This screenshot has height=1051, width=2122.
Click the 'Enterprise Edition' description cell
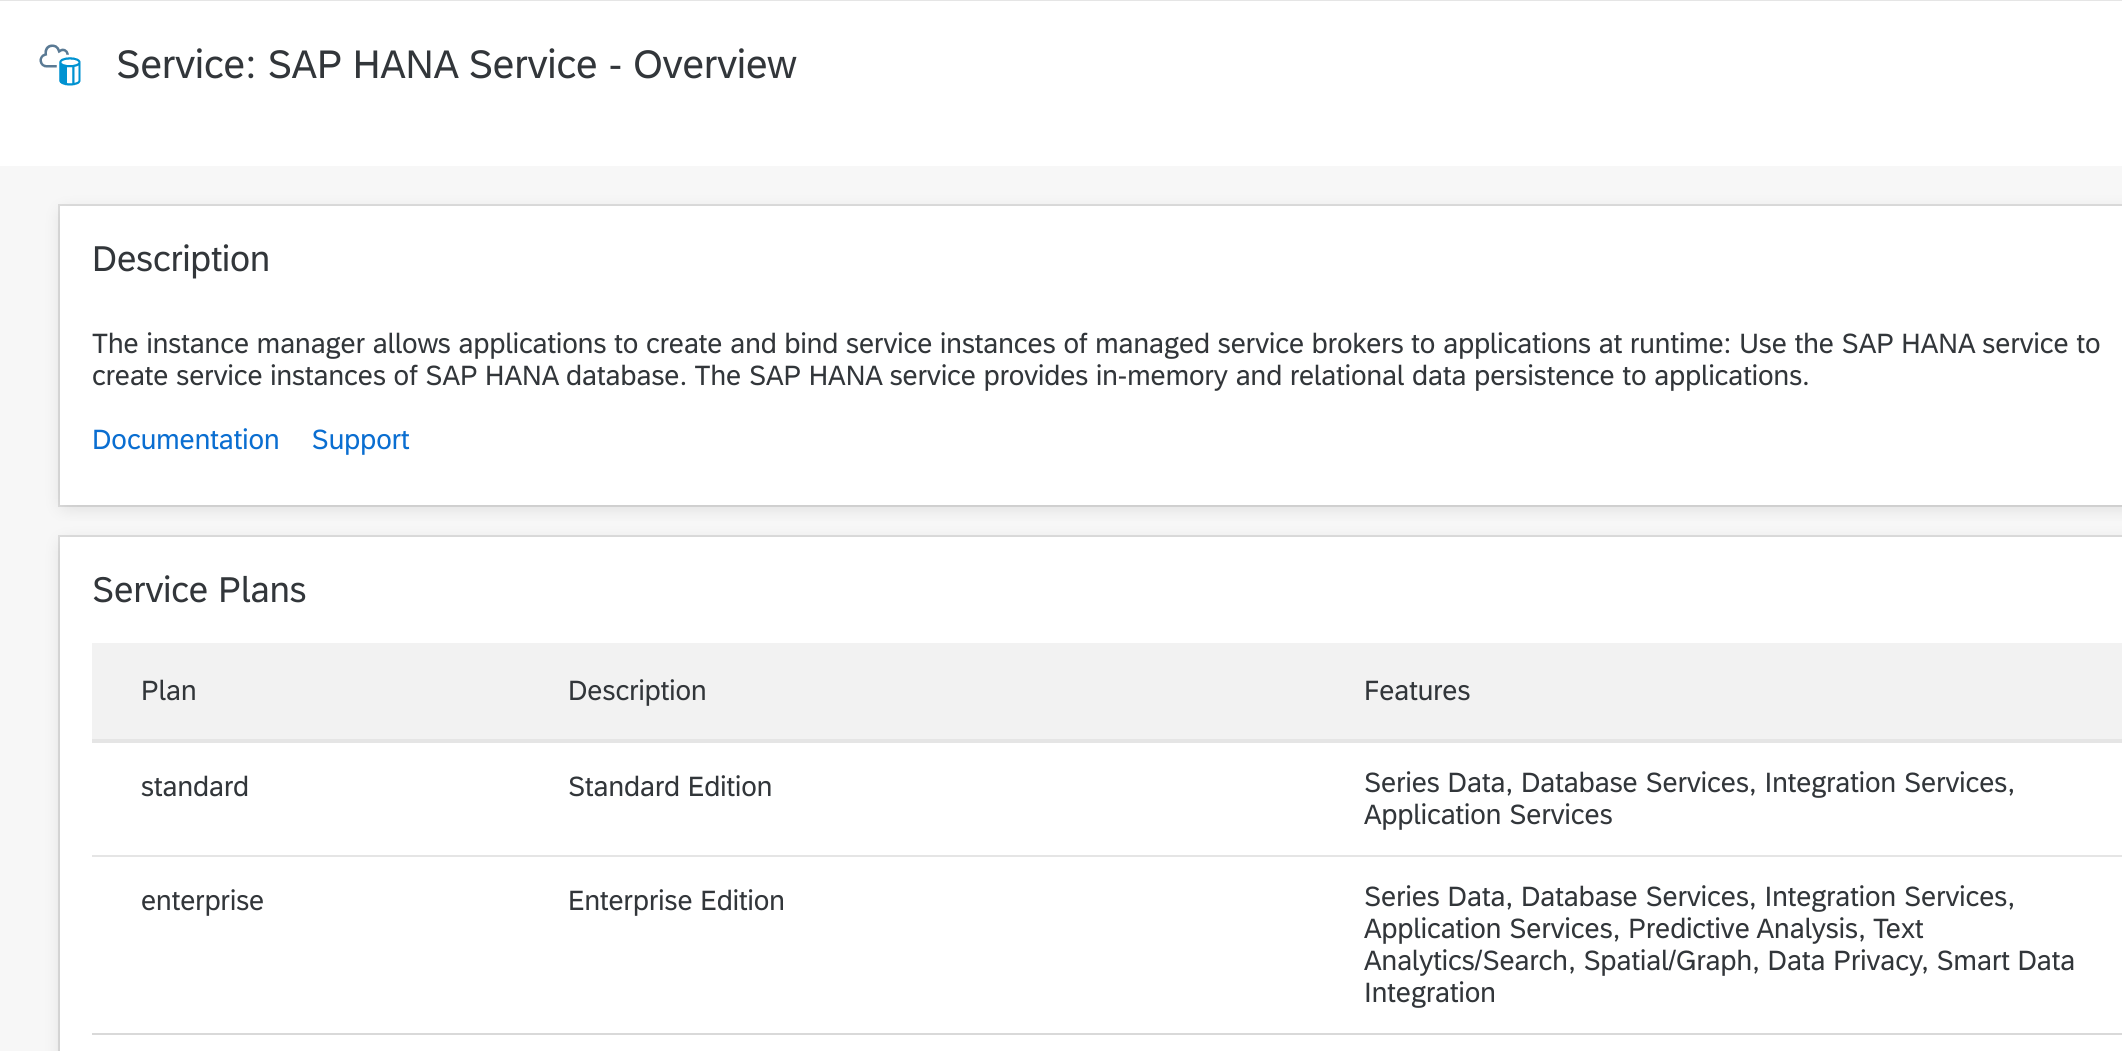pyautogui.click(x=675, y=901)
